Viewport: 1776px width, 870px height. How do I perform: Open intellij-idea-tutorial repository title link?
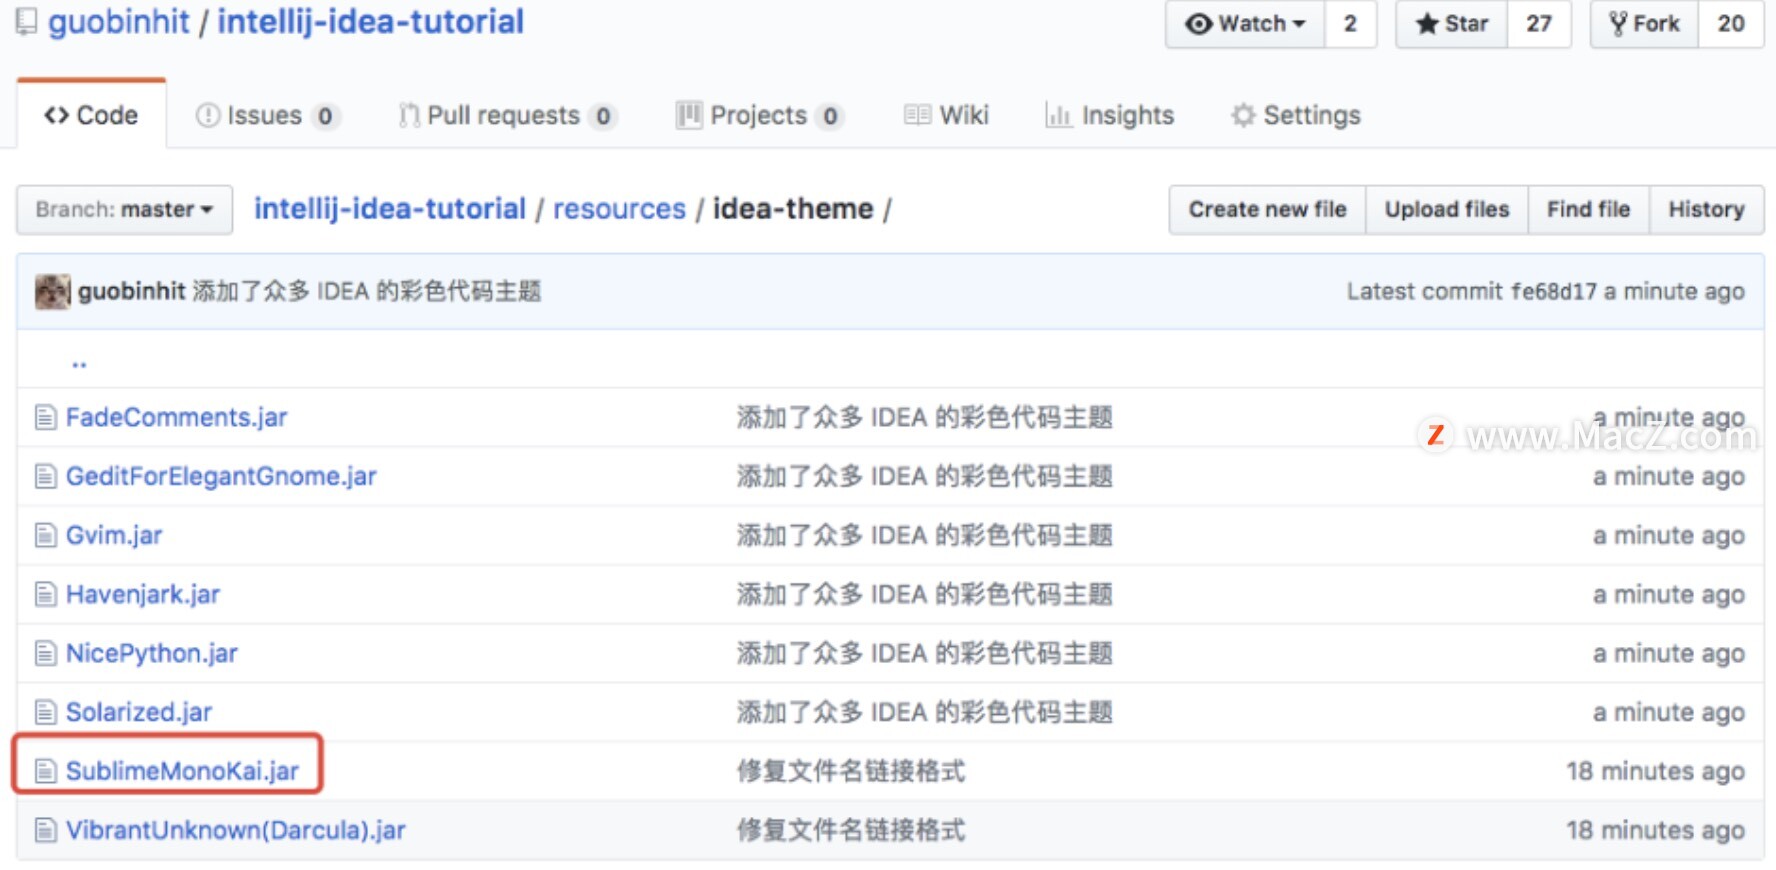coord(370,21)
